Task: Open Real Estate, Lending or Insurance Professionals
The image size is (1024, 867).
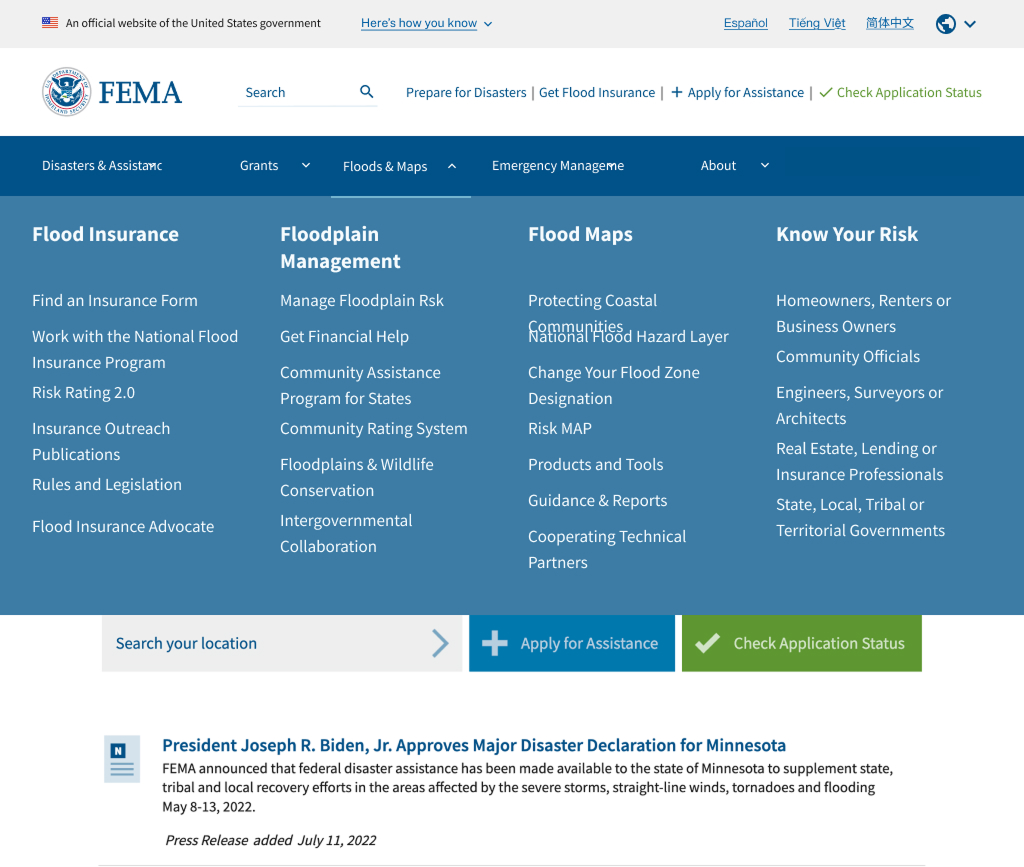Action: point(859,462)
